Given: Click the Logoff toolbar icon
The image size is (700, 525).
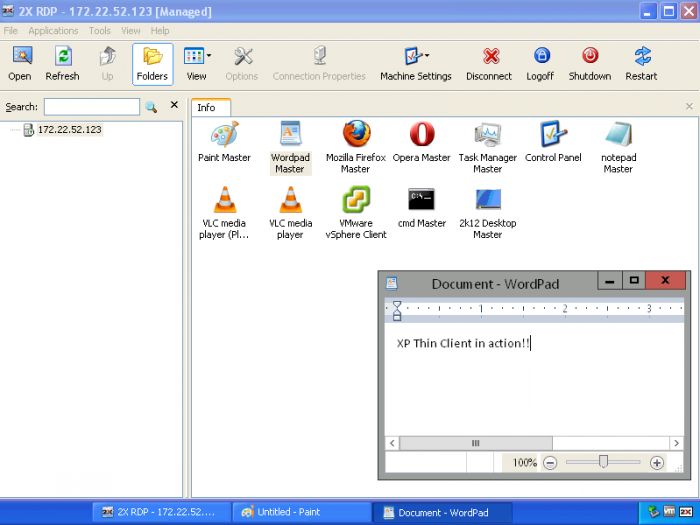Looking at the screenshot, I should (541, 64).
